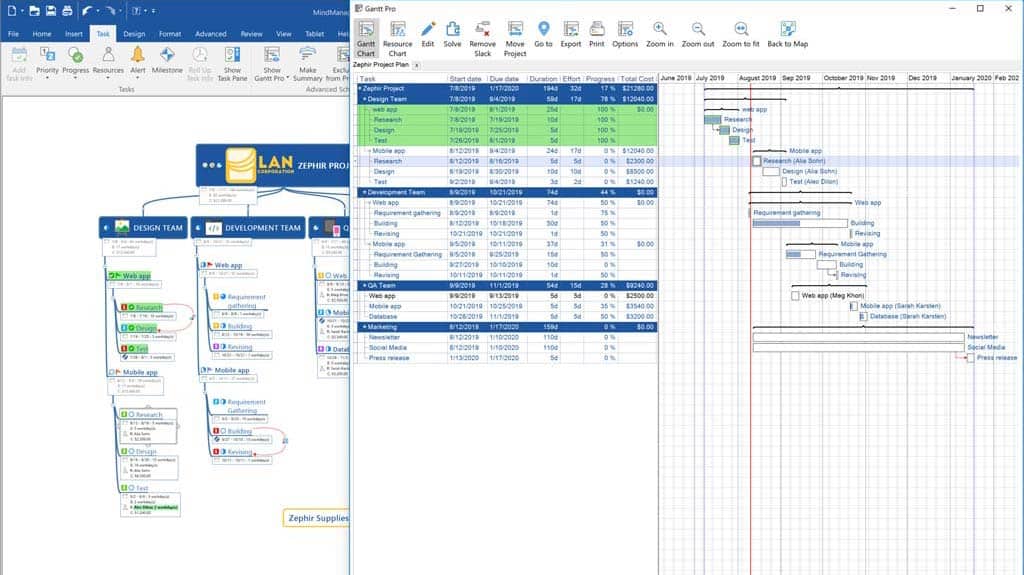1024x575 pixels.
Task: Click the Total Cost column header
Action: click(637, 79)
